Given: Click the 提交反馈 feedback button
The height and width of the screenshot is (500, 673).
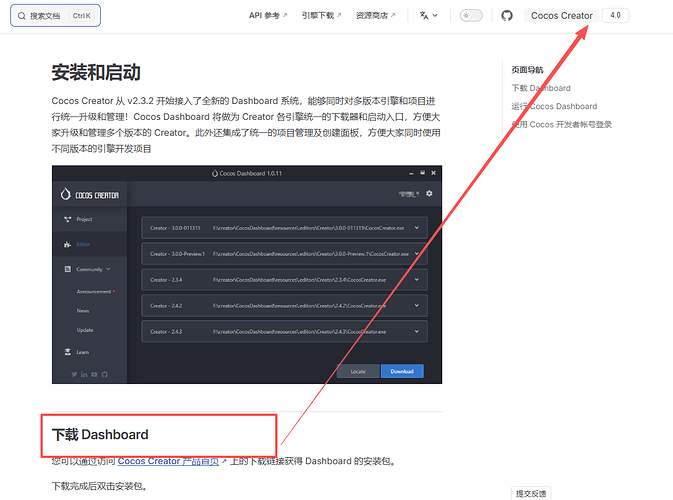Looking at the screenshot, I should (x=531, y=494).
